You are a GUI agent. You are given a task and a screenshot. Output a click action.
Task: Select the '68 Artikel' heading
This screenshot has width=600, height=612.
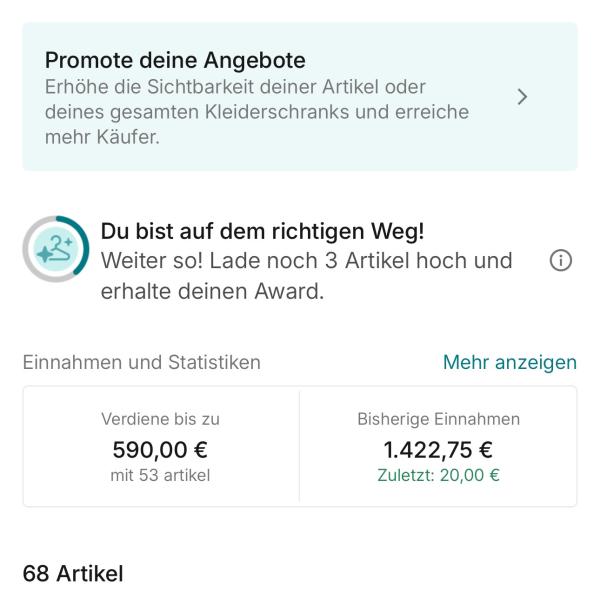[73, 573]
